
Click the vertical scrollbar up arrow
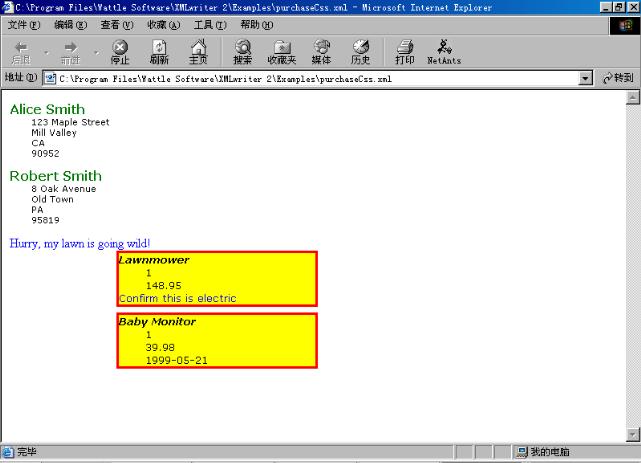click(632, 98)
